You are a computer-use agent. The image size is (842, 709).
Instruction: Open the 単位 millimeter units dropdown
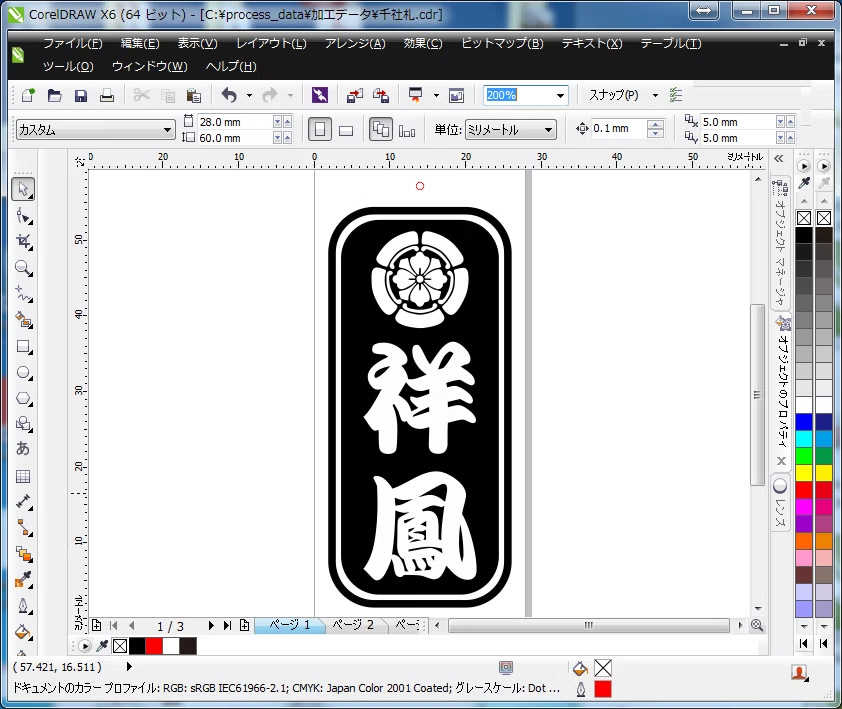[548, 129]
